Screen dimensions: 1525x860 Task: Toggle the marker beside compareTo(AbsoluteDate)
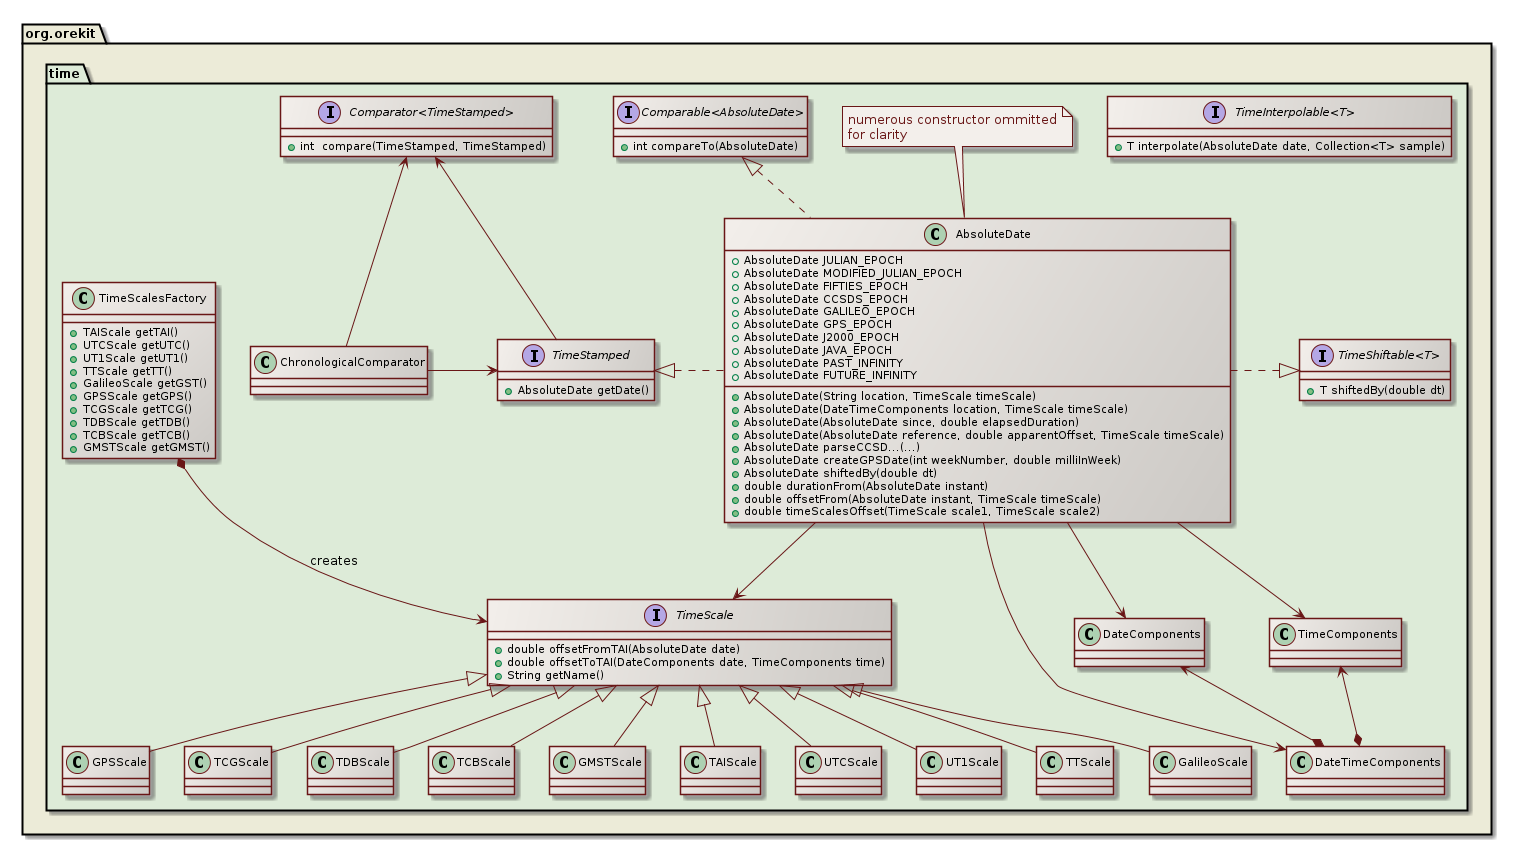(627, 146)
